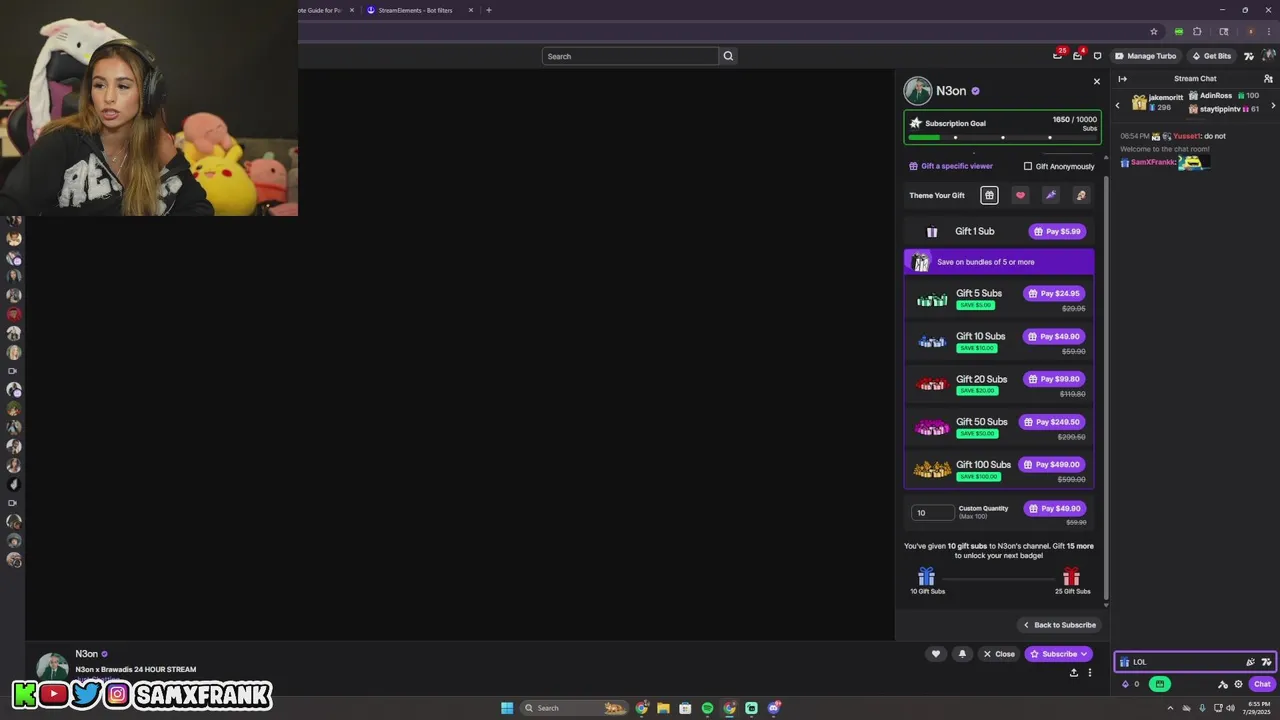Show next gift leaderboard entries
The image size is (1280, 720).
click(x=1273, y=105)
